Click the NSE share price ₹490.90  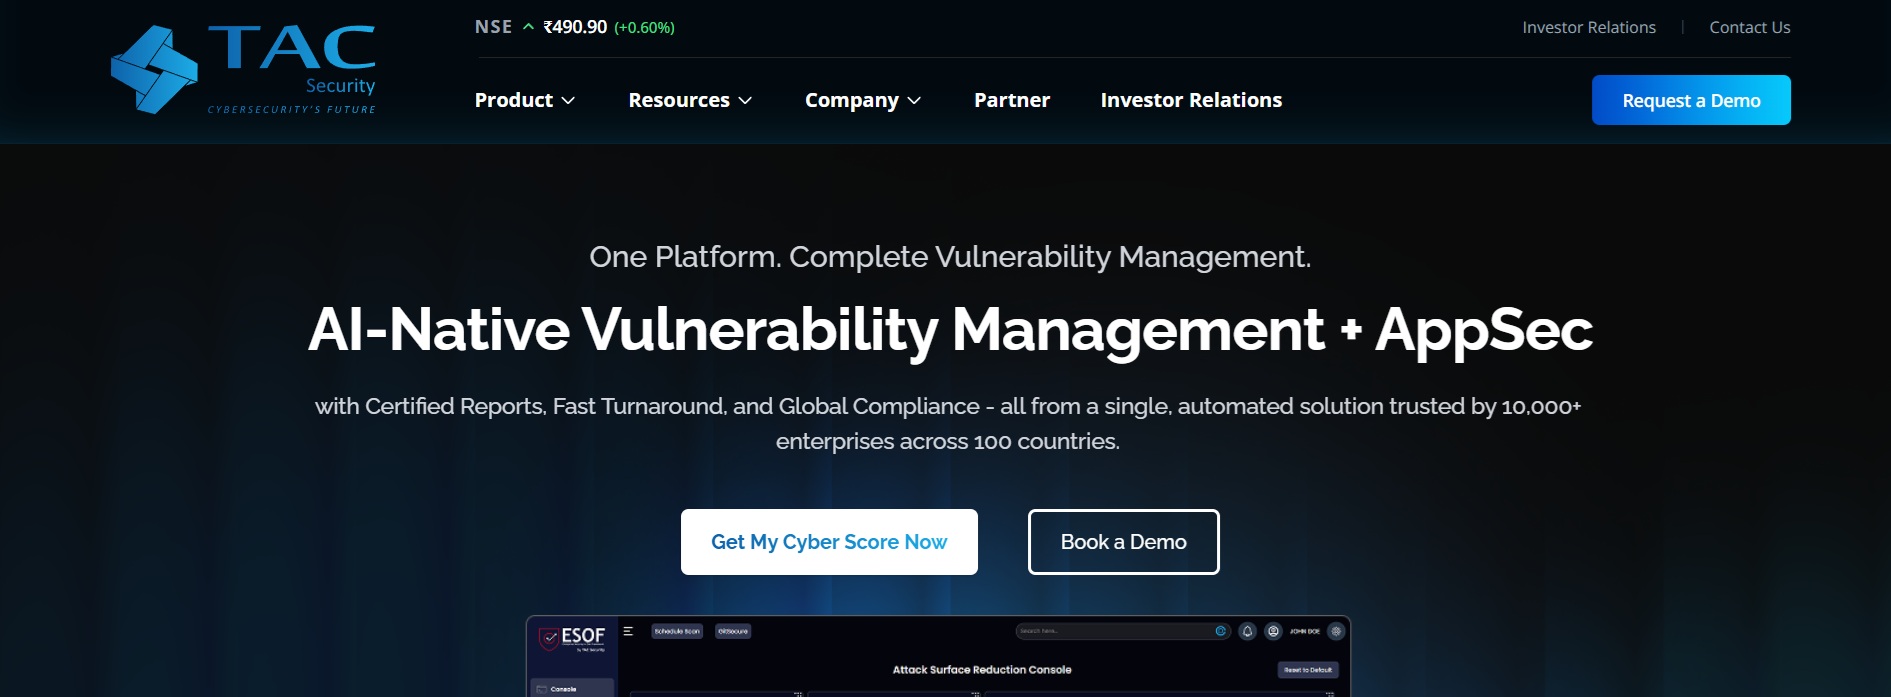click(x=575, y=27)
